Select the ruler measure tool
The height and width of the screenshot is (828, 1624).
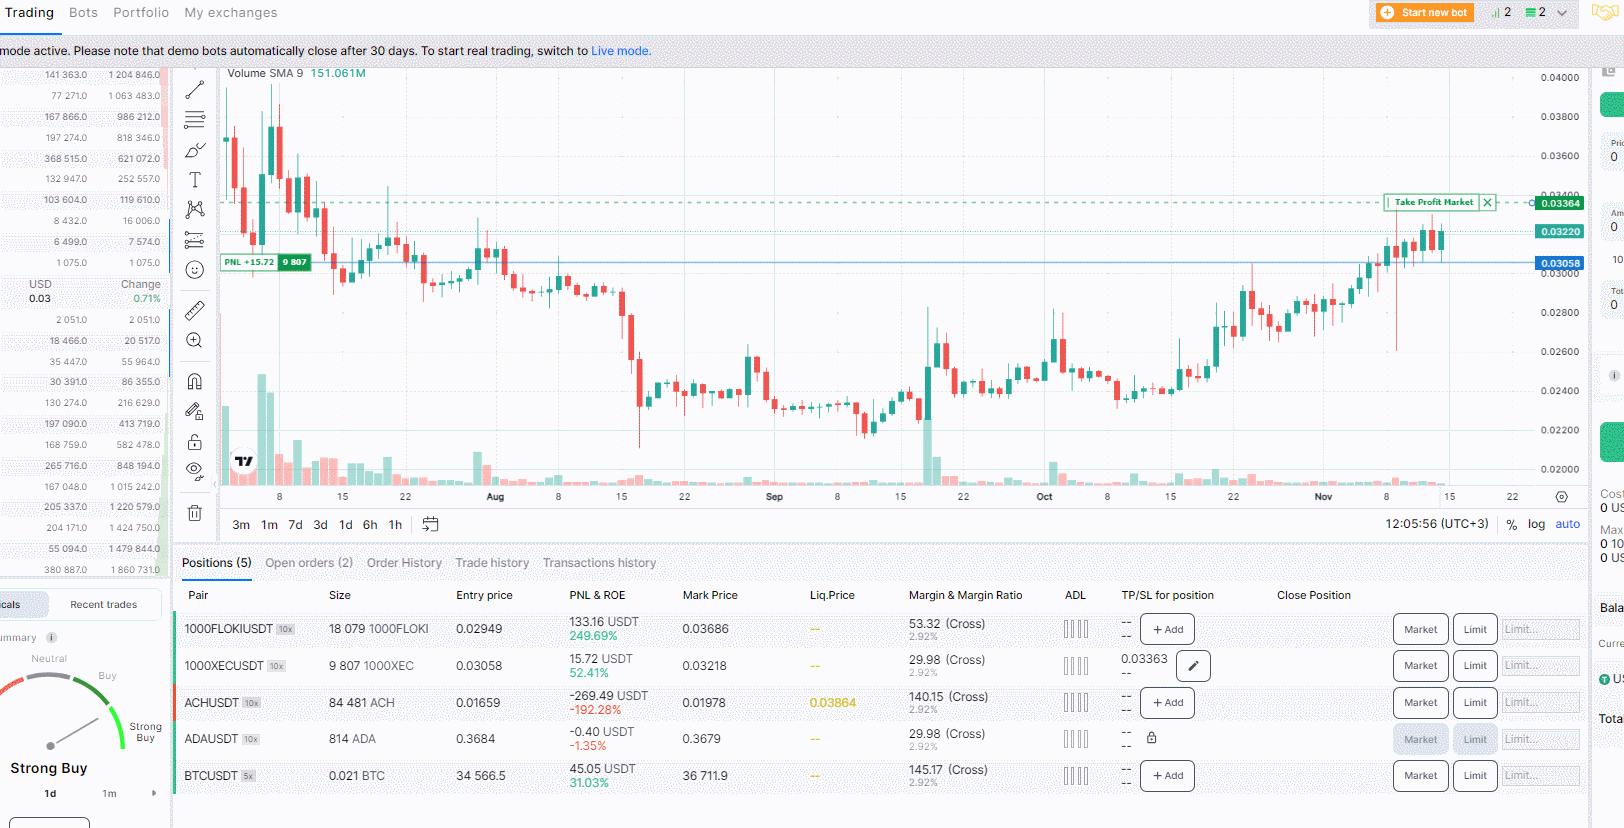pos(195,311)
